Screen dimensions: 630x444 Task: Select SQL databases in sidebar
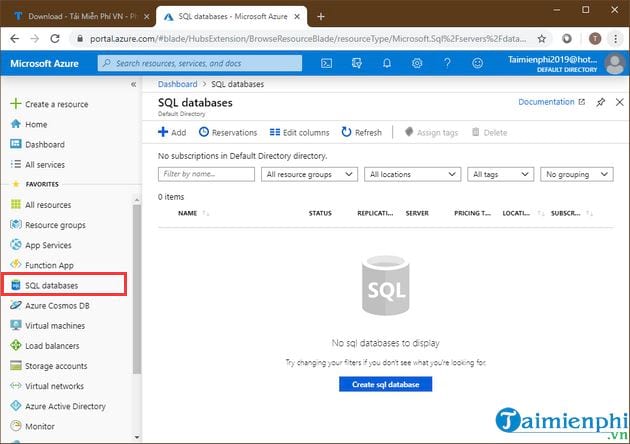point(64,285)
